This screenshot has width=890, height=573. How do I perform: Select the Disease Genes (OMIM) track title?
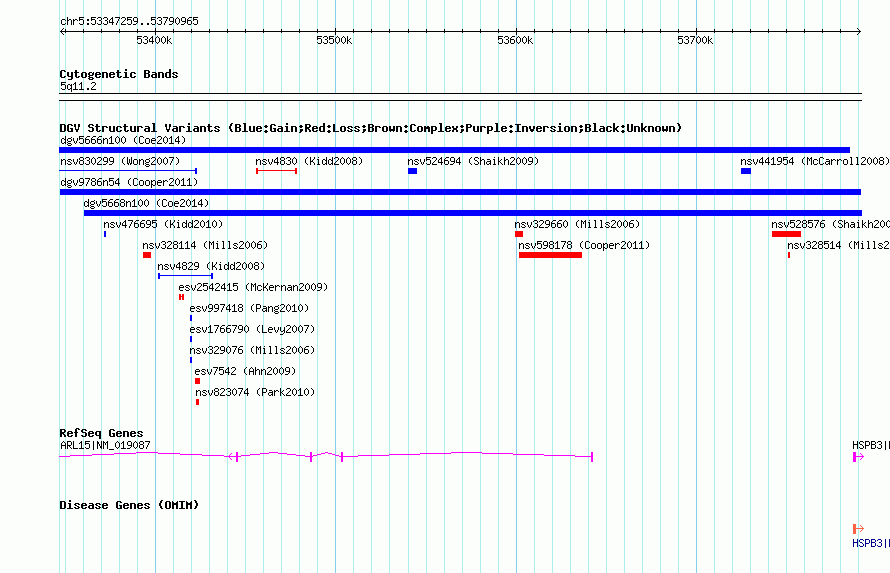coord(129,505)
